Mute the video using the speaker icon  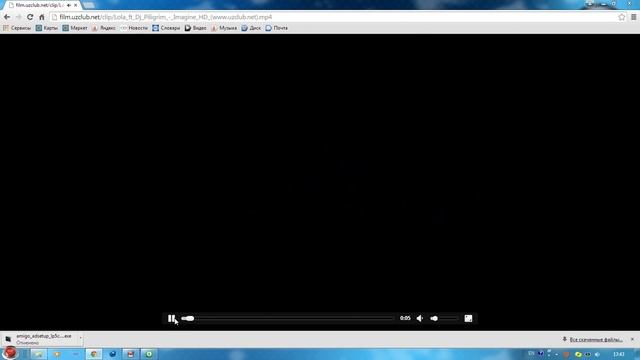click(x=420, y=318)
